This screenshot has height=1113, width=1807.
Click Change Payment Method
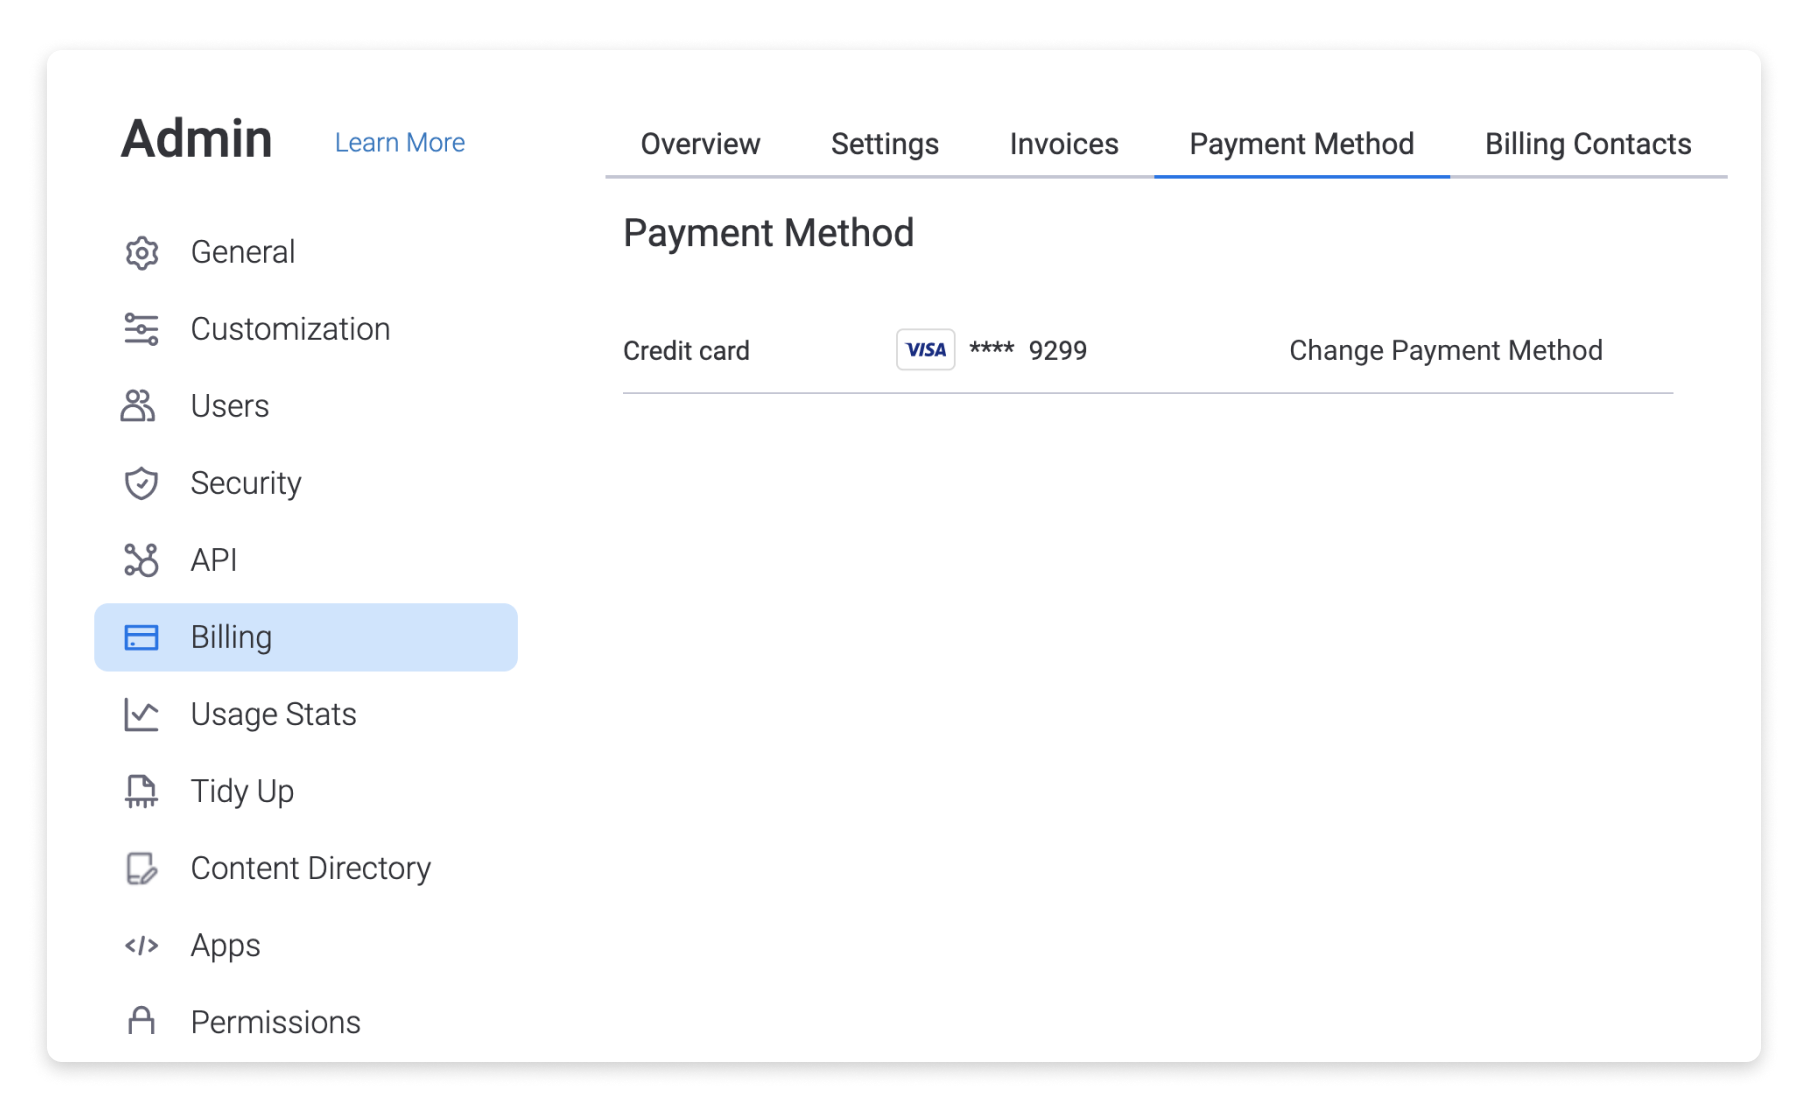[x=1445, y=351]
